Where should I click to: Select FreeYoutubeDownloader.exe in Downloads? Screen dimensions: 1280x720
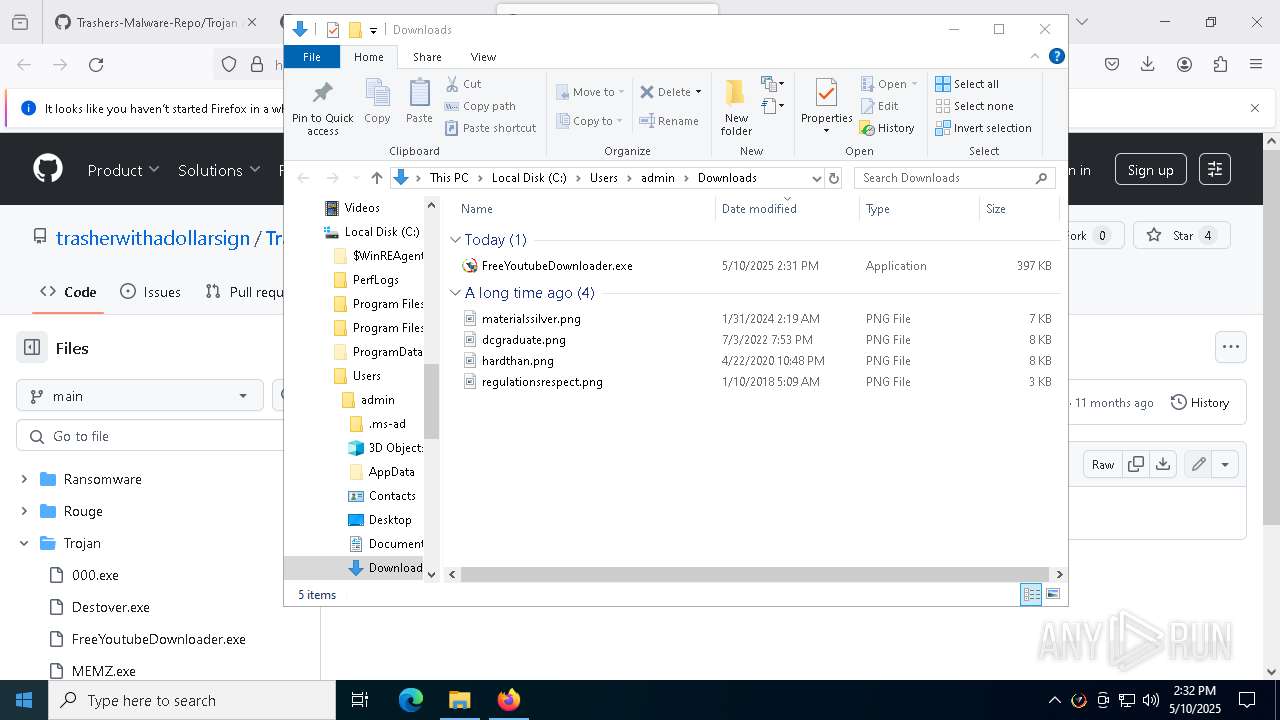[556, 266]
